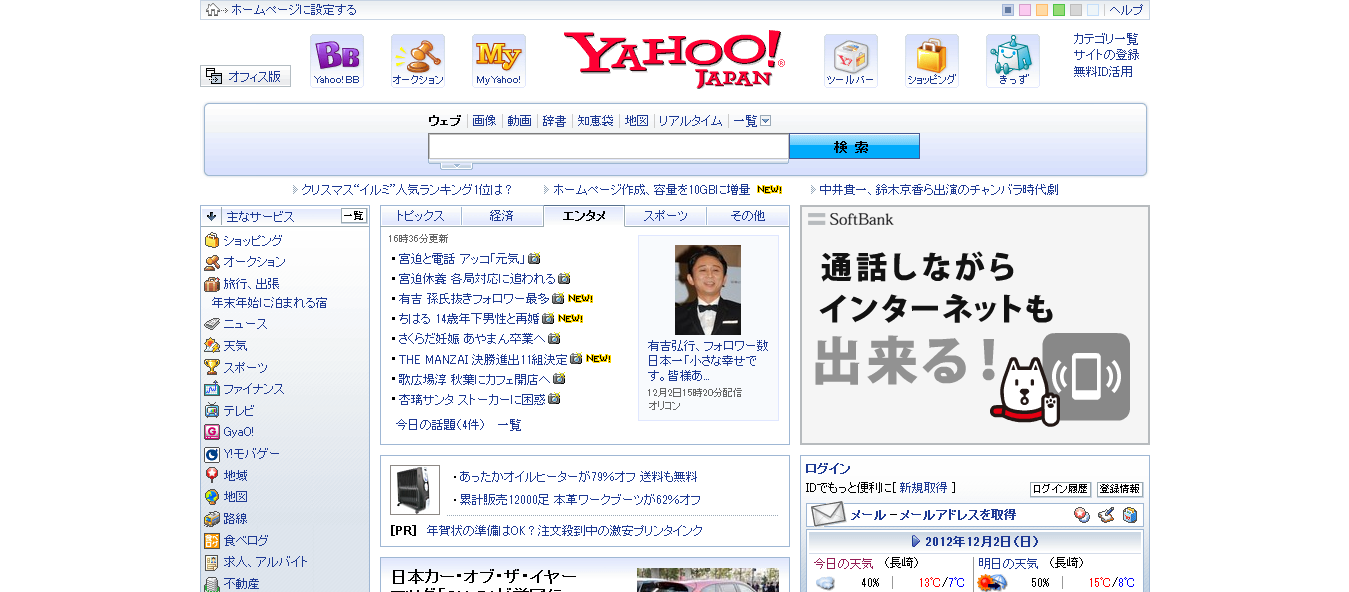The image size is (1349, 592).
Task: Switch to the 経済 news tab
Action: (502, 216)
